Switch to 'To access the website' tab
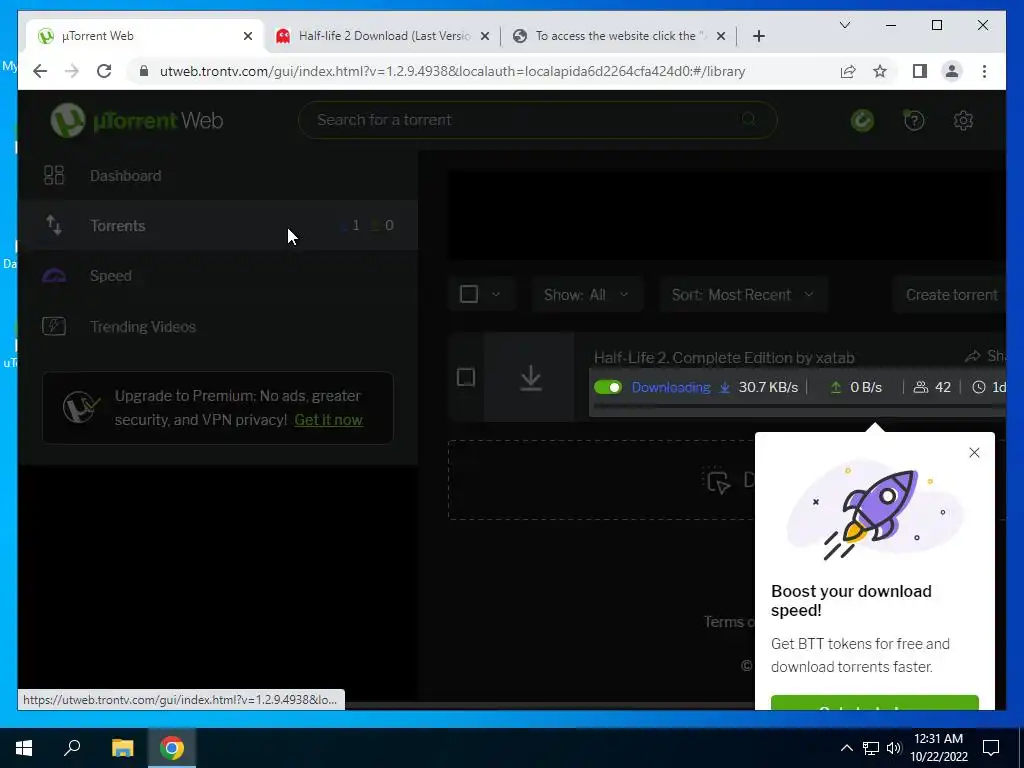1024x768 pixels. click(620, 36)
